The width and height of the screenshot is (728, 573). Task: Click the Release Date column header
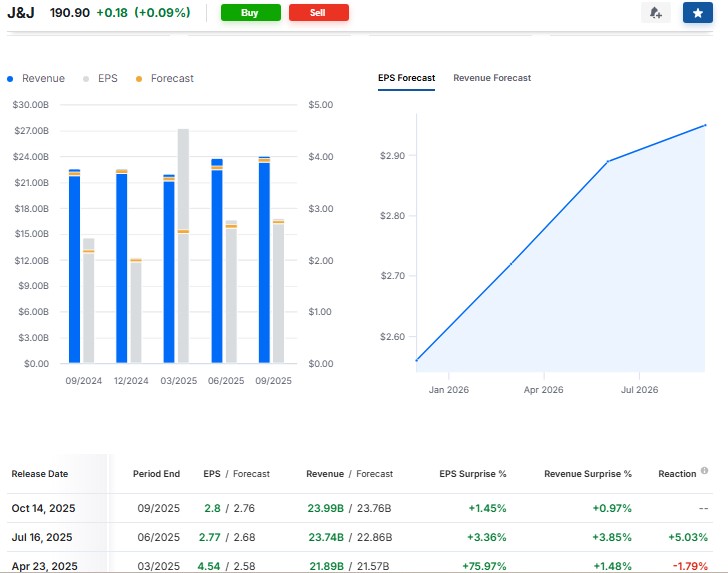click(x=38, y=474)
